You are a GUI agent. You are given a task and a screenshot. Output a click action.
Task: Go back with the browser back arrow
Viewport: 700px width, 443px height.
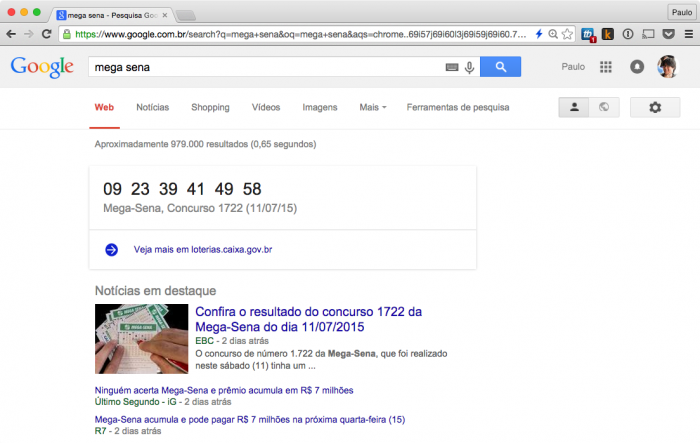tap(11, 34)
